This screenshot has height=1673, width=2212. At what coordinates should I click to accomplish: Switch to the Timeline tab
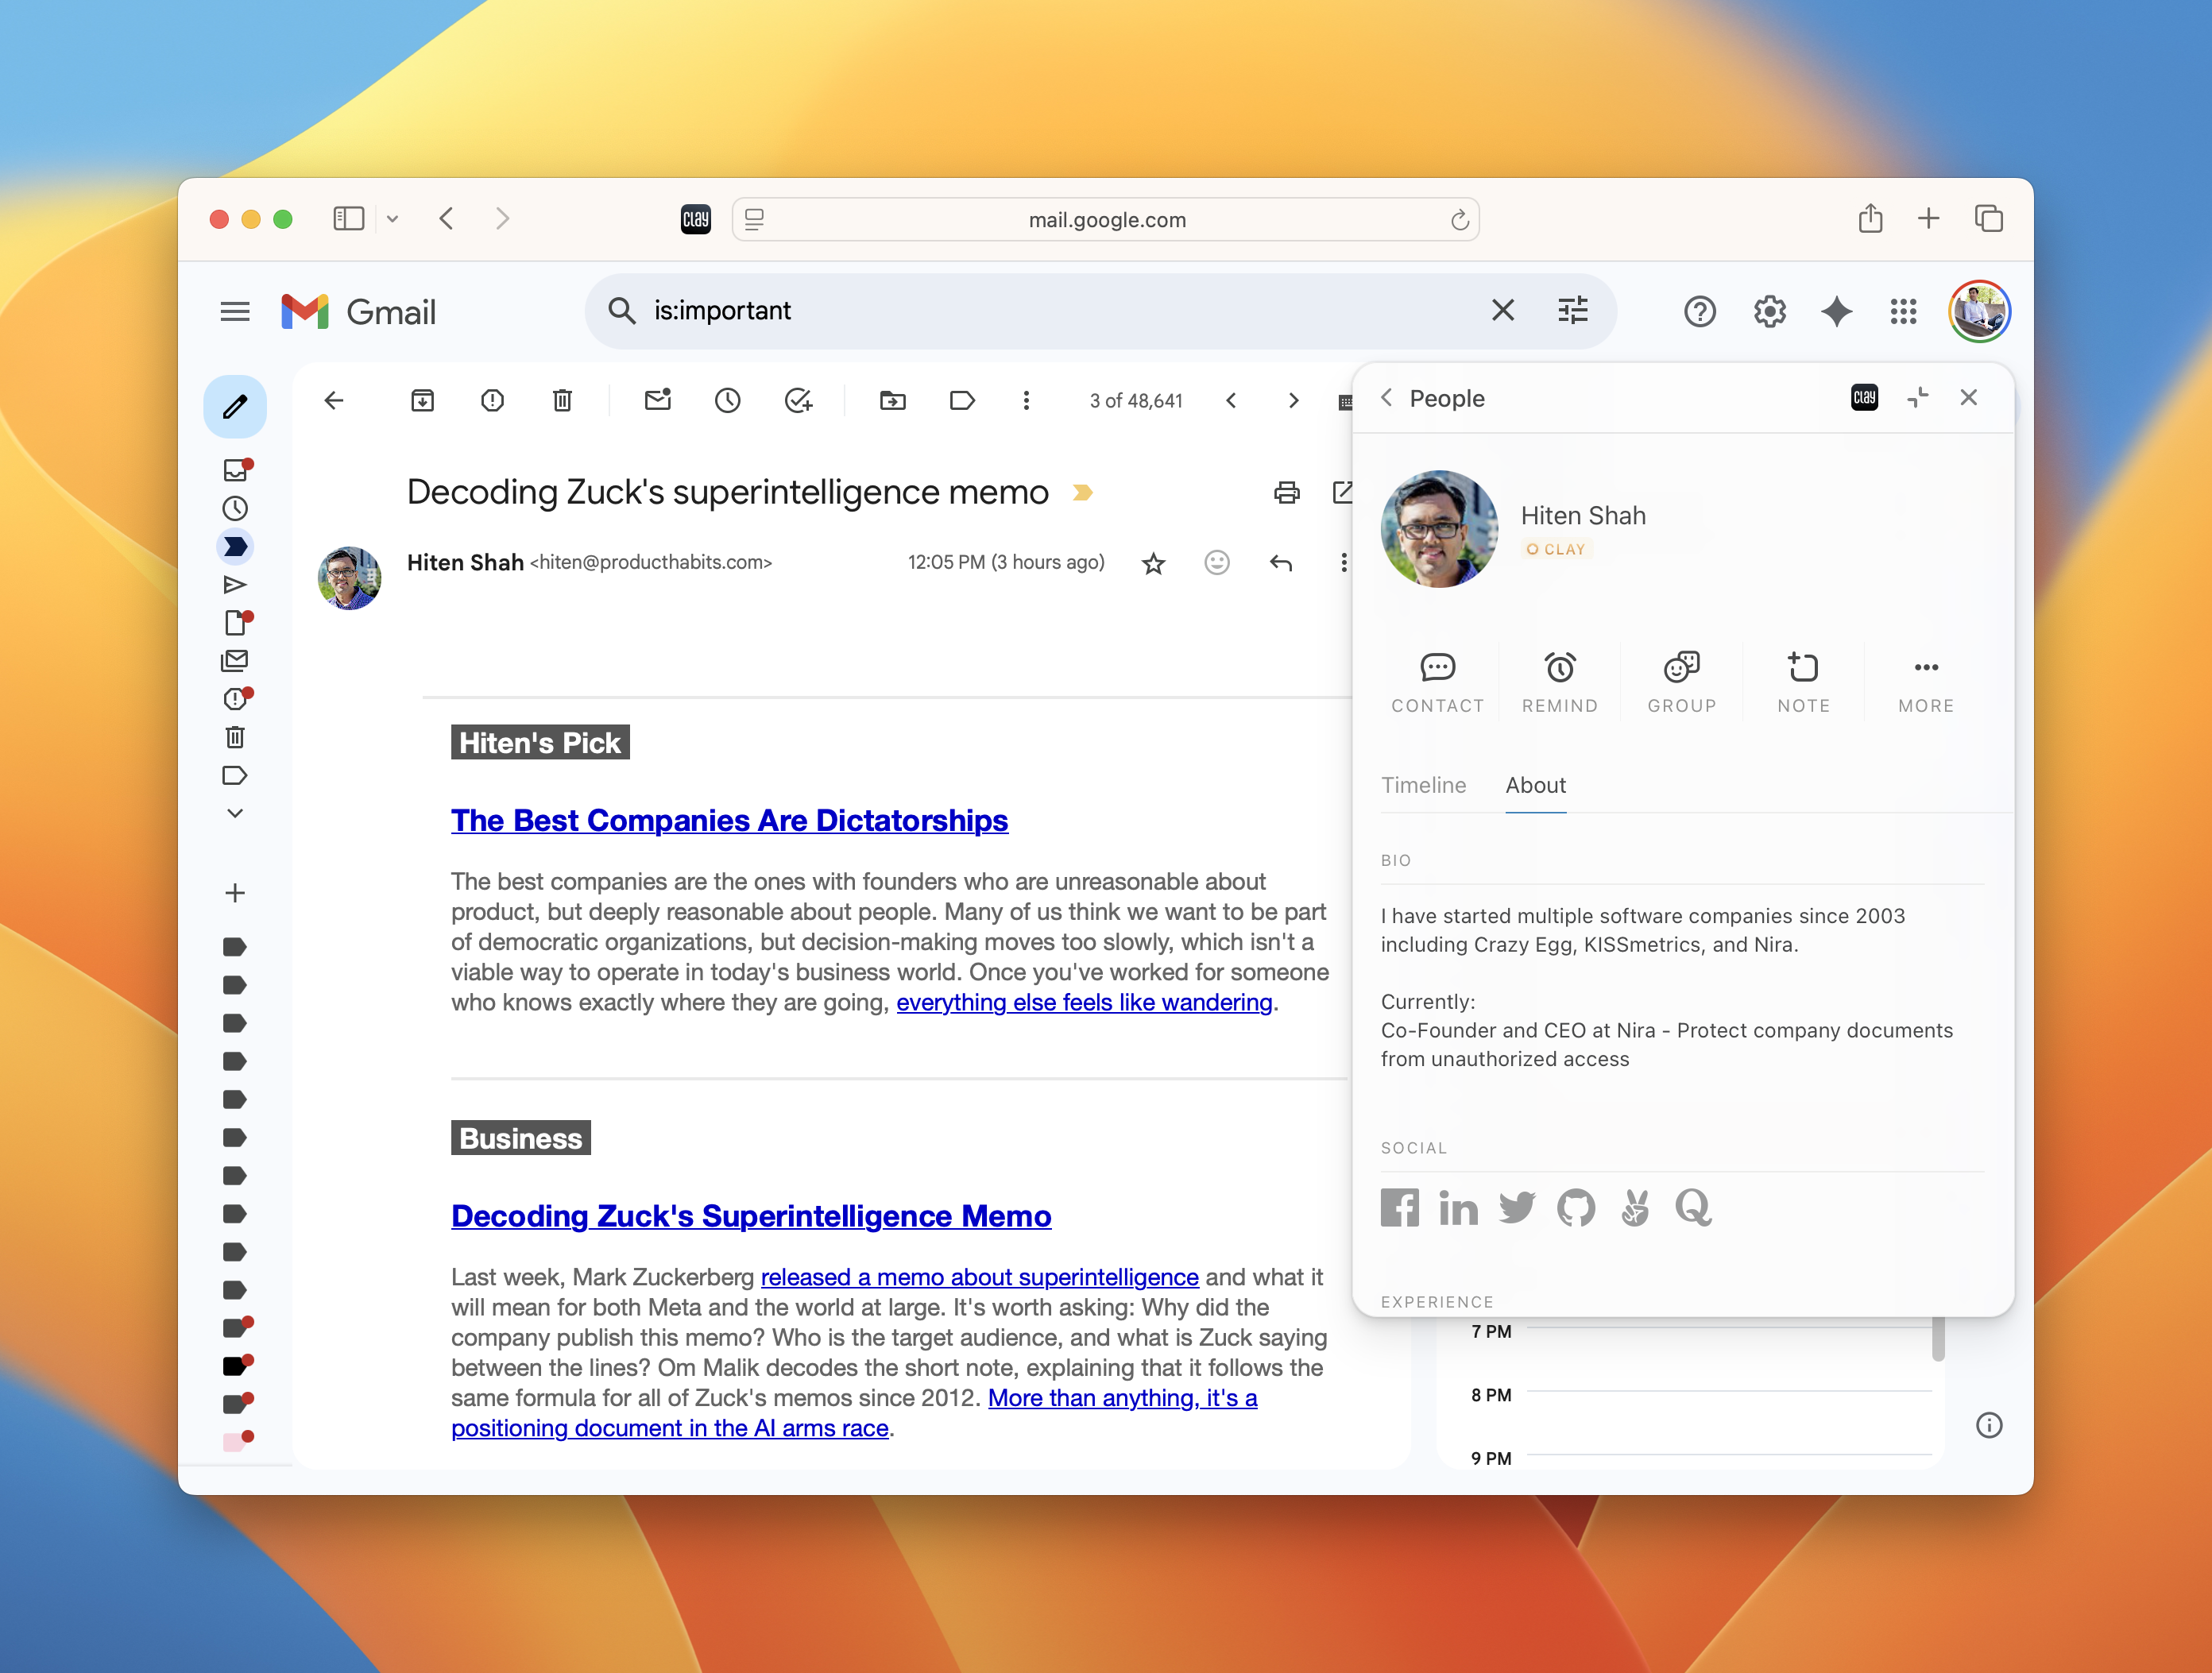click(x=1423, y=785)
